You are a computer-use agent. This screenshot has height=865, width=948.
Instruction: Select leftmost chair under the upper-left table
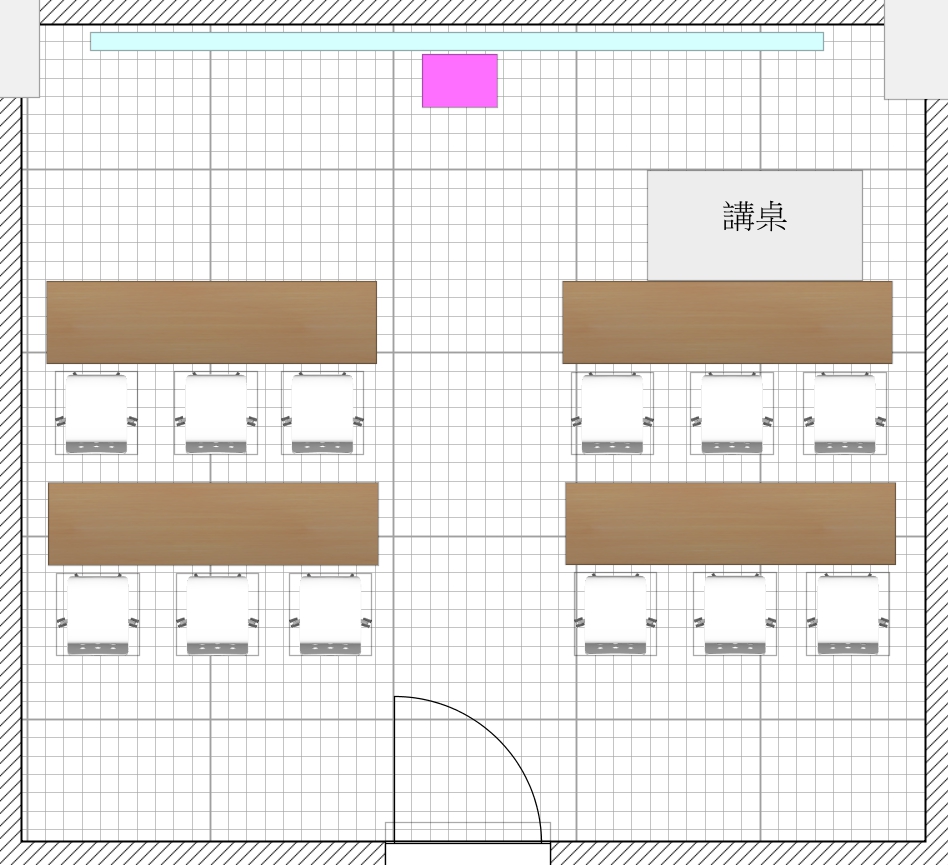(96, 413)
